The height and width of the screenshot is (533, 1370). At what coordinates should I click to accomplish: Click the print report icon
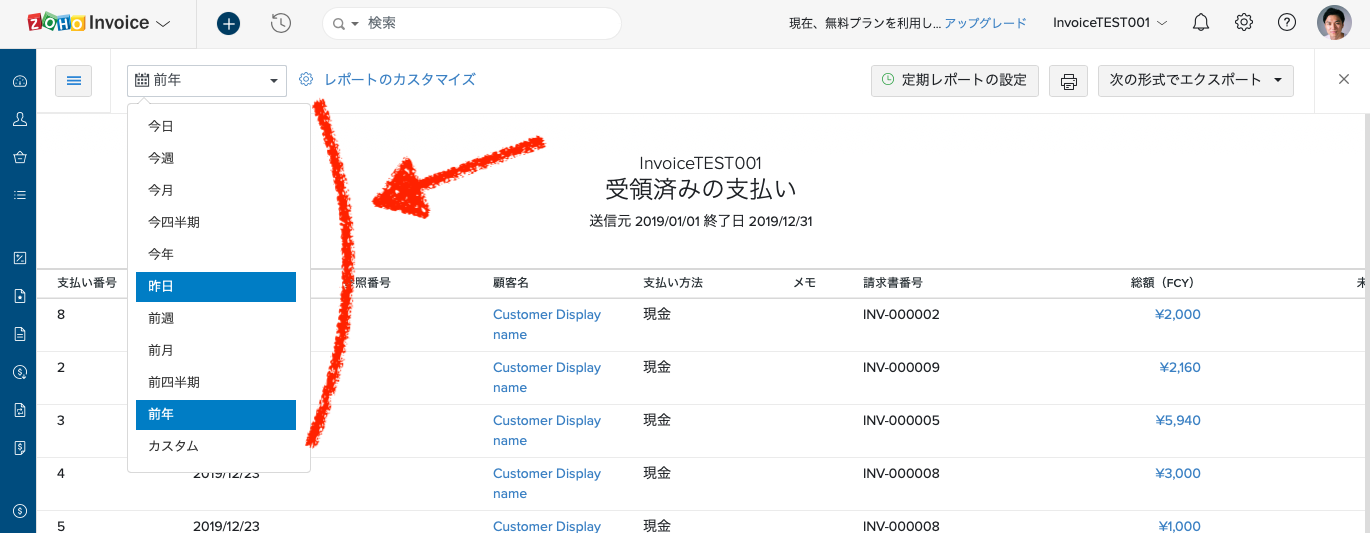[x=1068, y=81]
